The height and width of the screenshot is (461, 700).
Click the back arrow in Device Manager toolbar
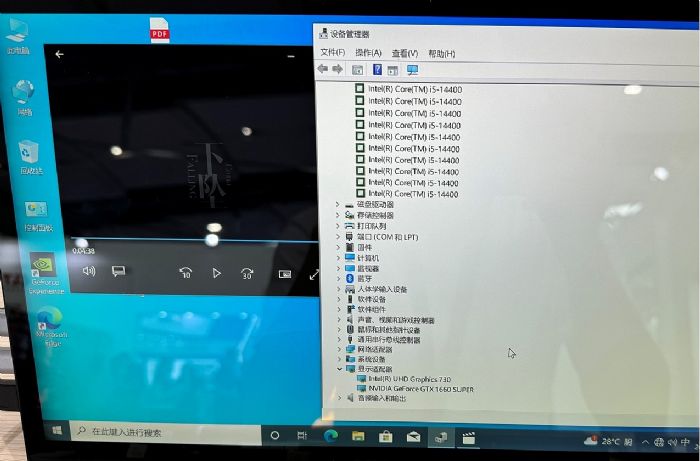point(322,69)
